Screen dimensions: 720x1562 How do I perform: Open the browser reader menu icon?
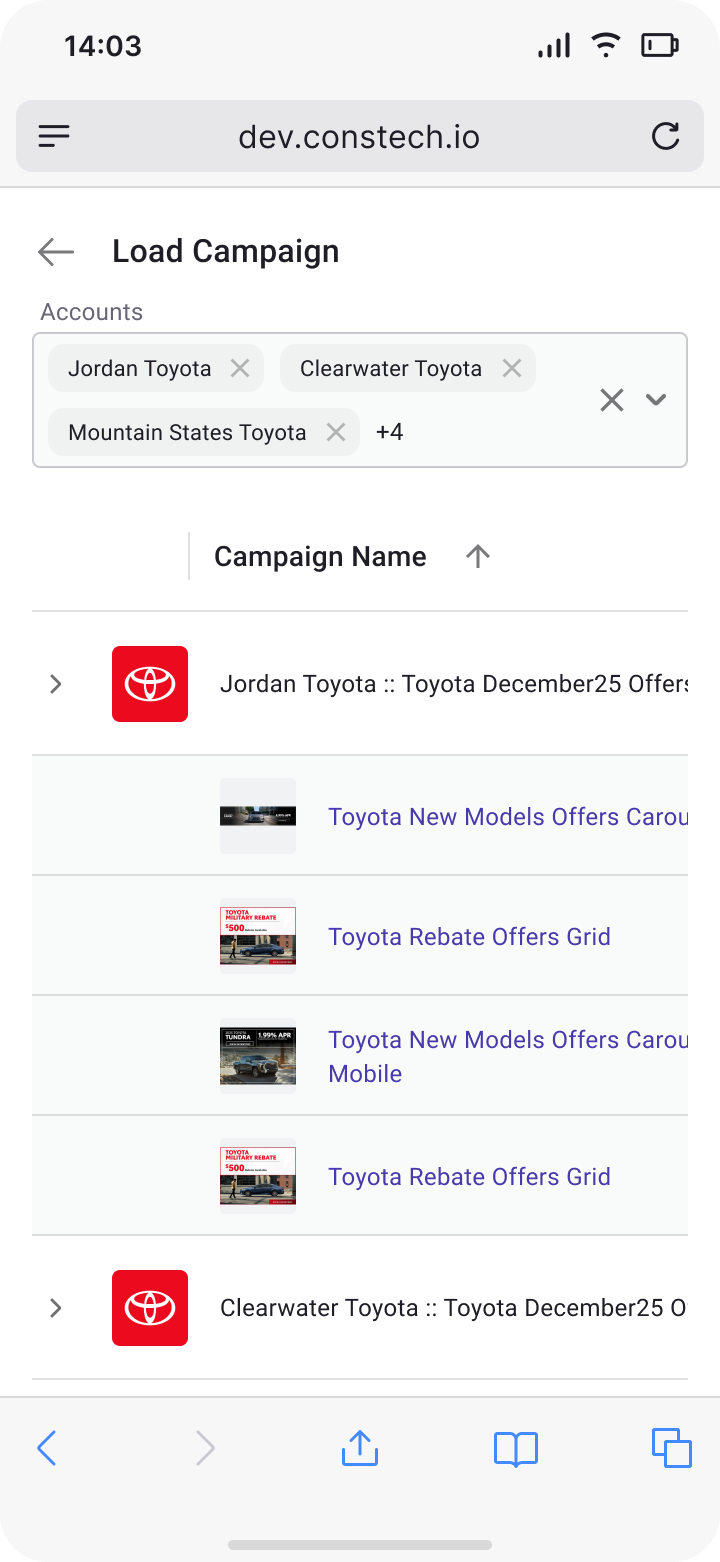click(54, 136)
